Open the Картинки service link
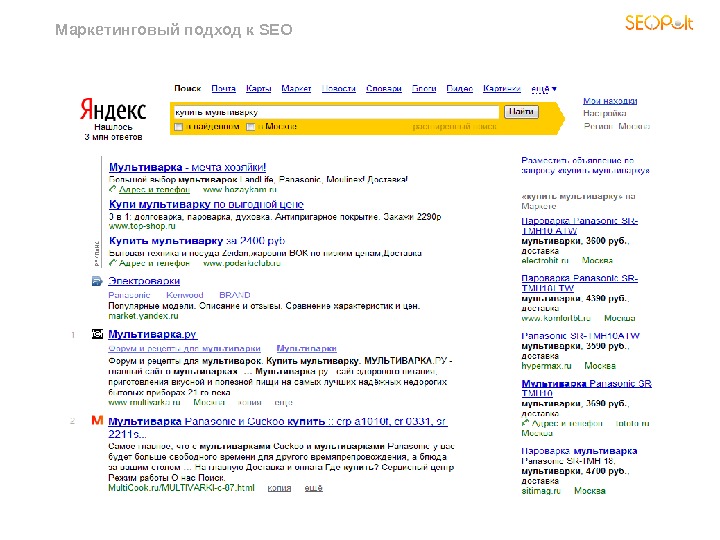The image size is (720, 540). (502, 89)
